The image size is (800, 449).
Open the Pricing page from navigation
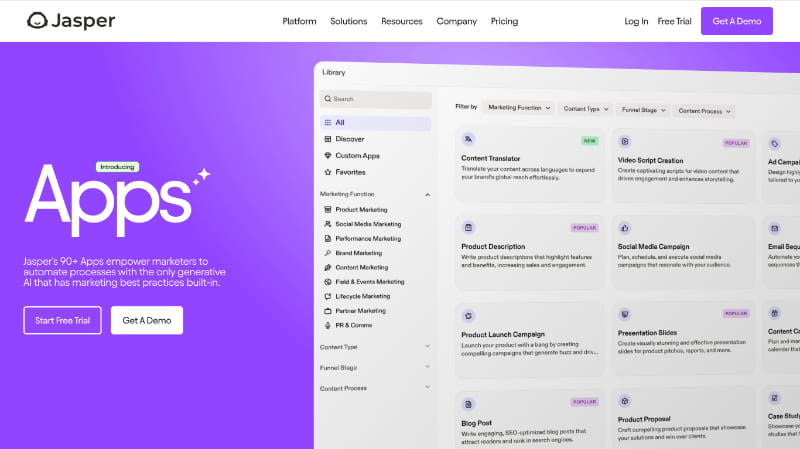click(x=504, y=21)
